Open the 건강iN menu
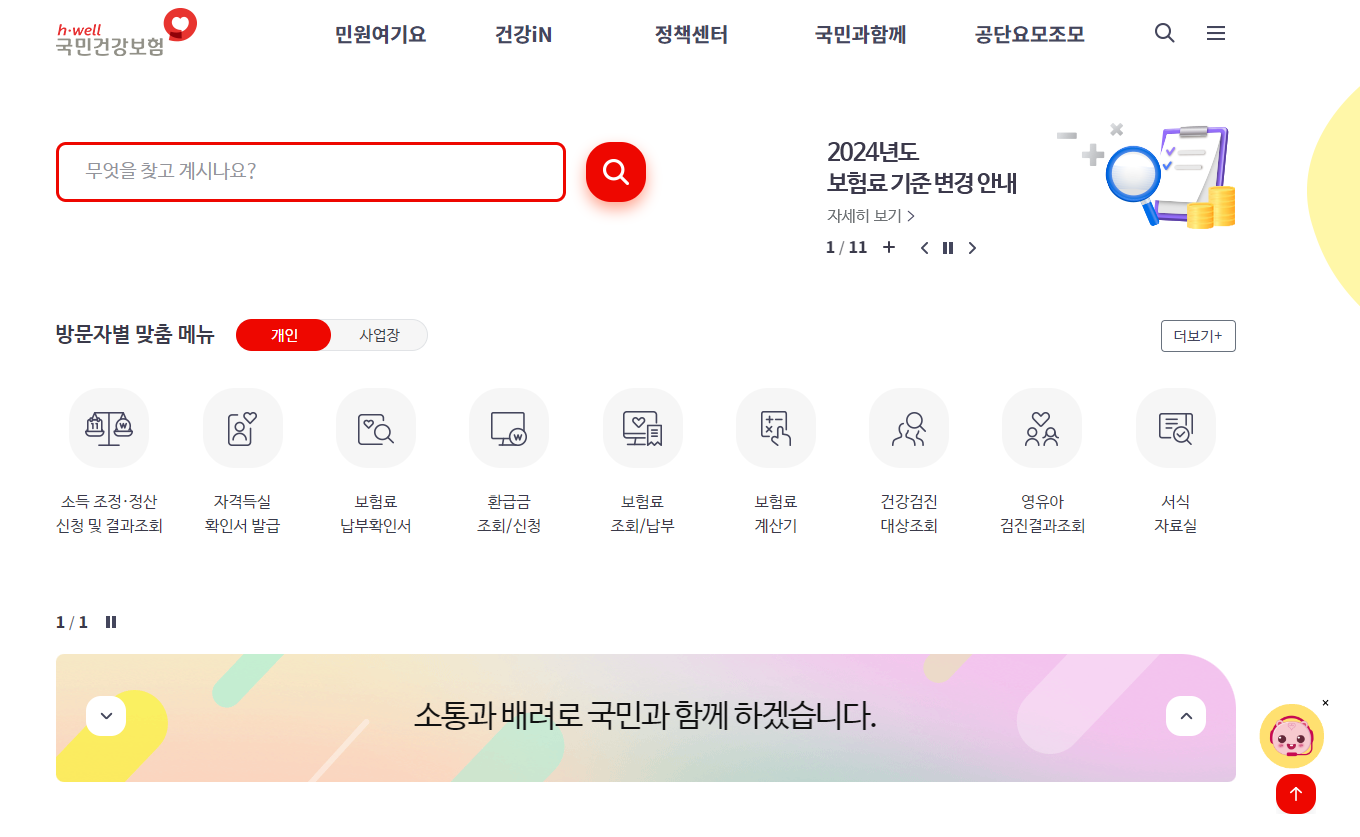Viewport: 1360px width, 837px height. pos(522,33)
